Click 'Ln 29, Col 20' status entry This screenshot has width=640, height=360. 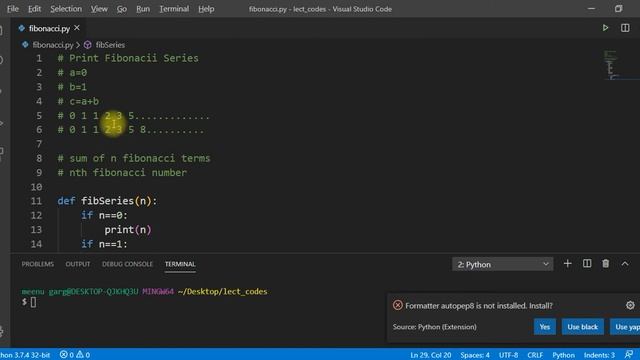pos(431,355)
